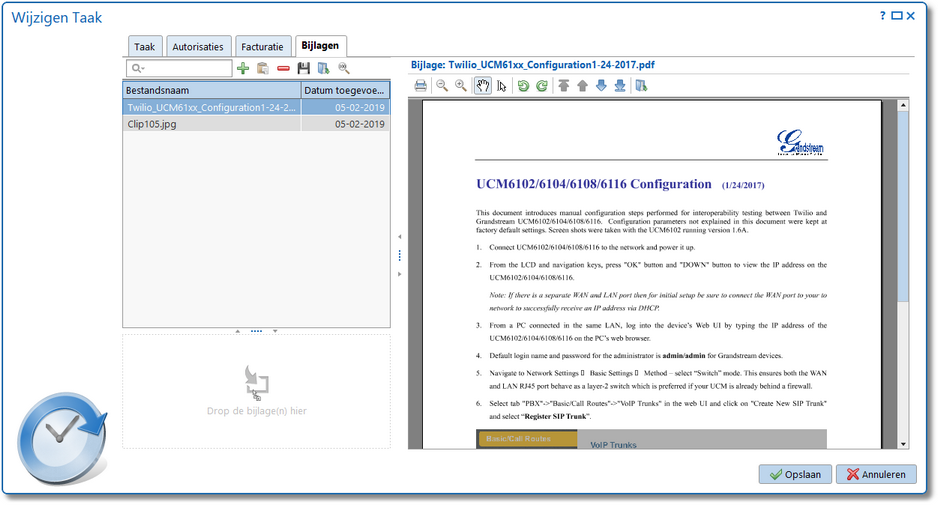Screen dimensions: 938x505
Task: Cancel with the Annuleren button
Action: pos(876,474)
